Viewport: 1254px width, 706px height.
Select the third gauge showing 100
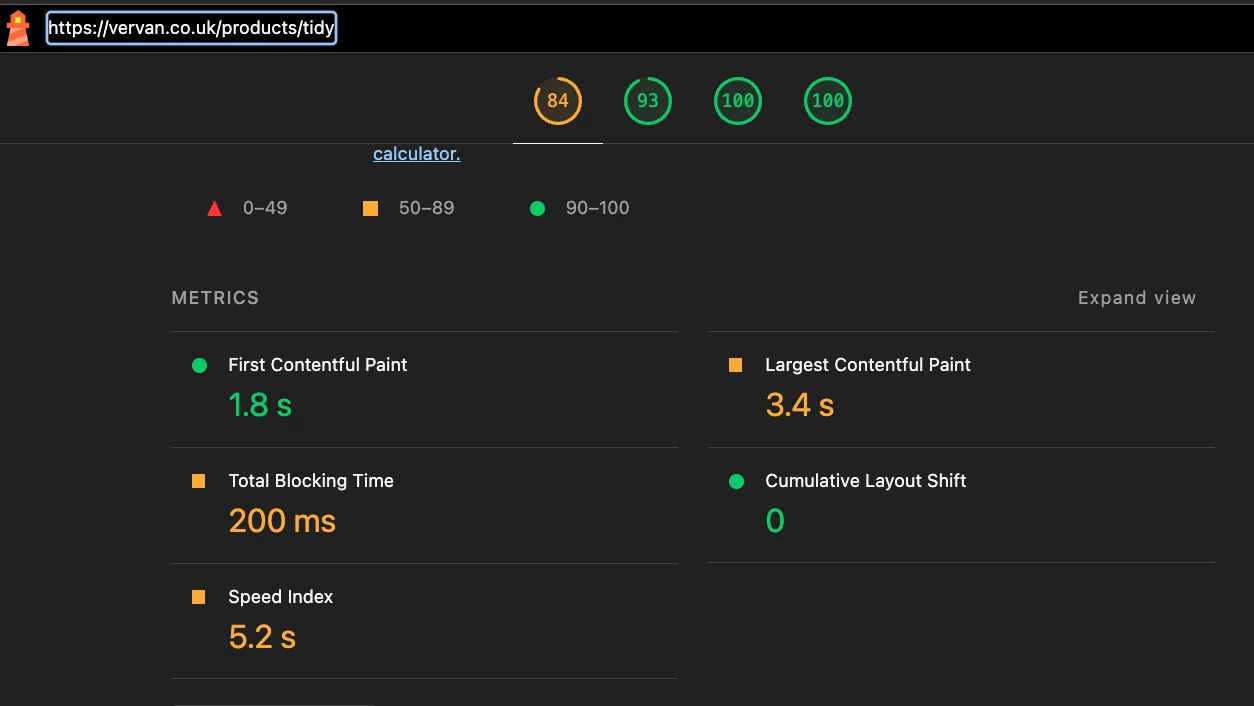tap(738, 101)
